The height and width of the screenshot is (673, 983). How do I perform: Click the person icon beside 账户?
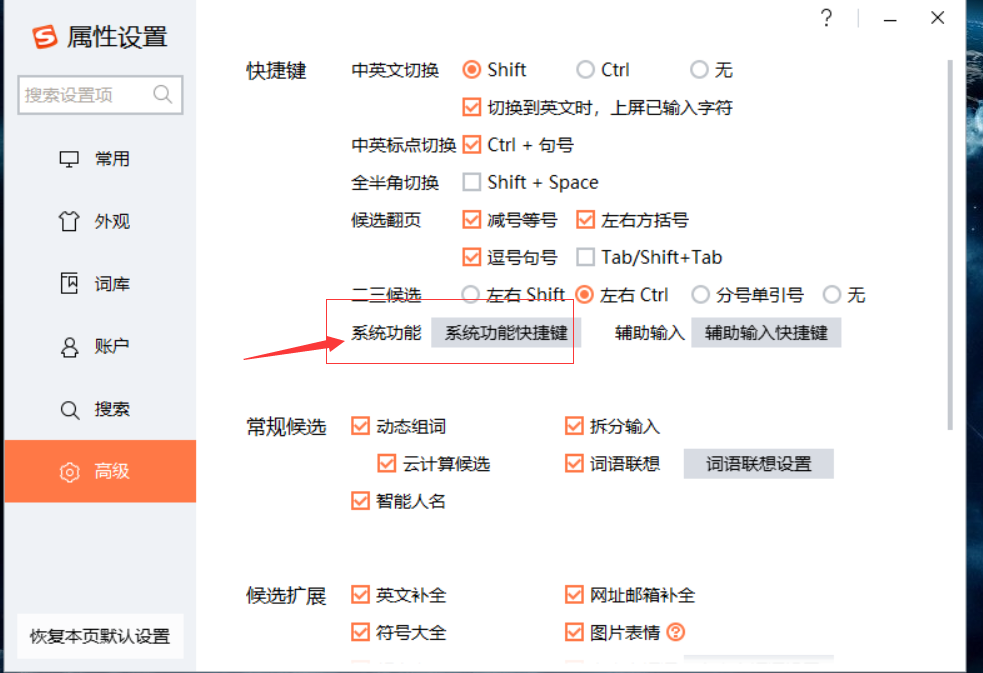pos(67,346)
